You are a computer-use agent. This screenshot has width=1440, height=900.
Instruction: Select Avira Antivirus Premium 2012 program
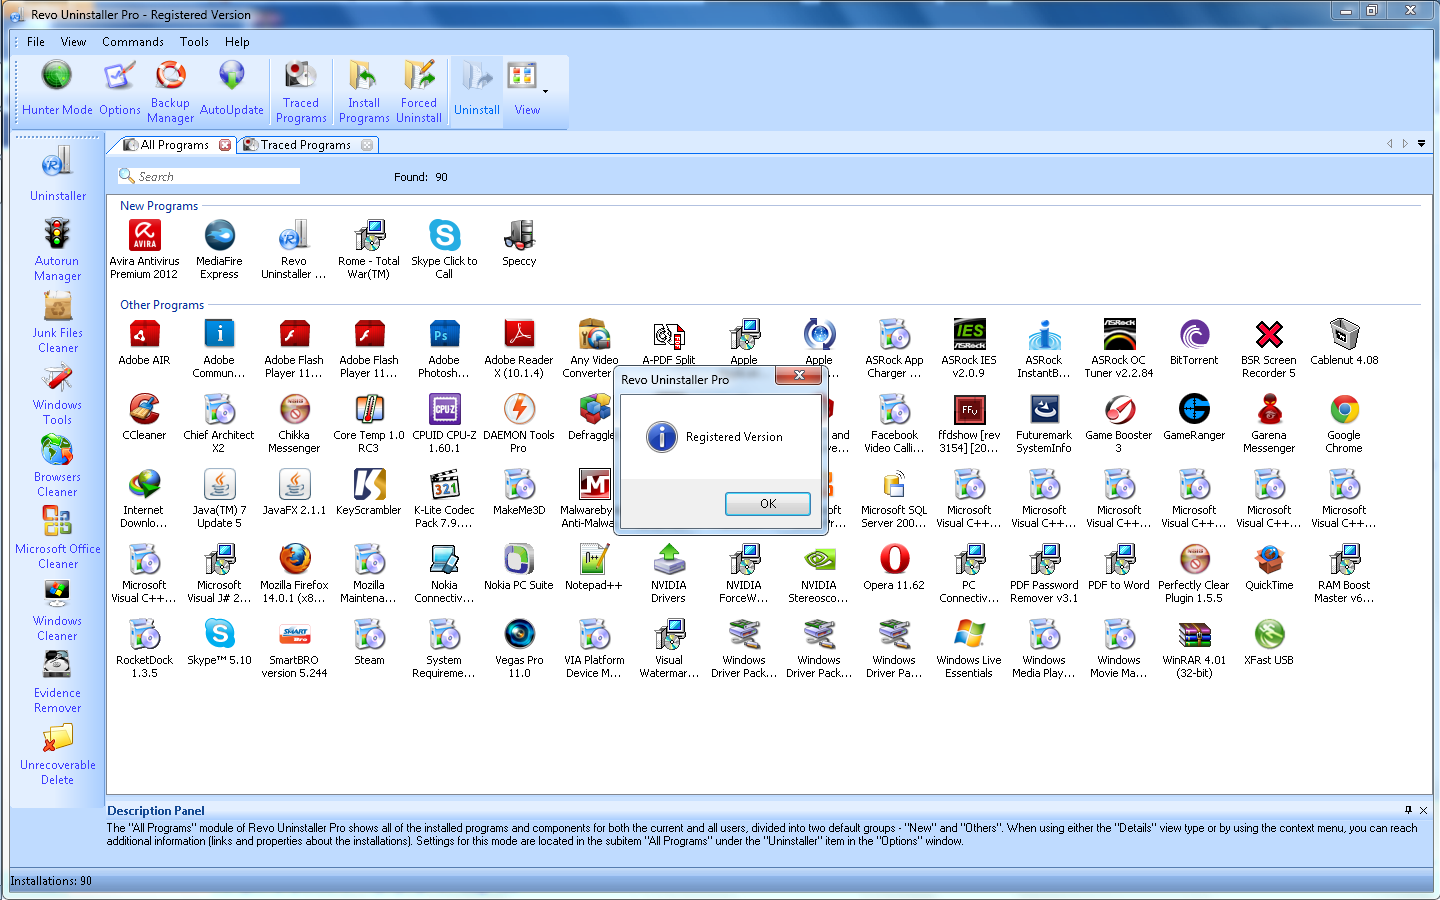(145, 249)
